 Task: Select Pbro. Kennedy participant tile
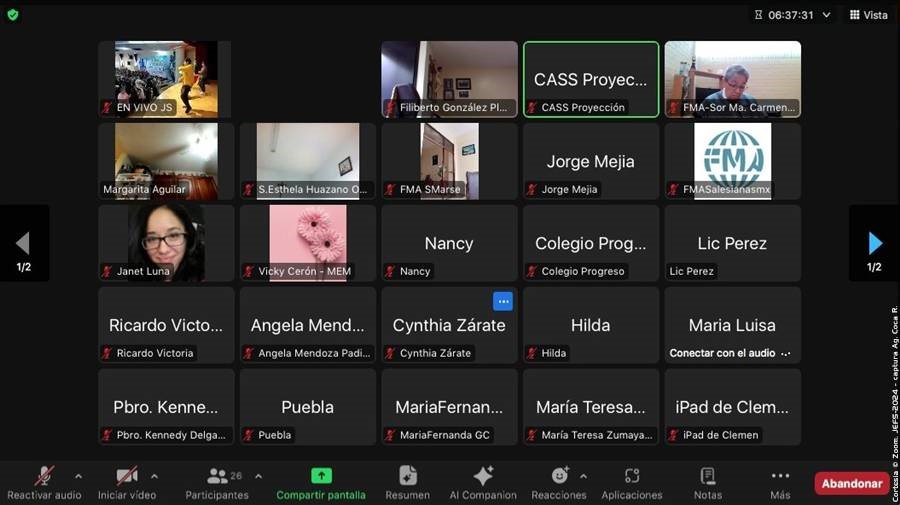click(x=166, y=407)
